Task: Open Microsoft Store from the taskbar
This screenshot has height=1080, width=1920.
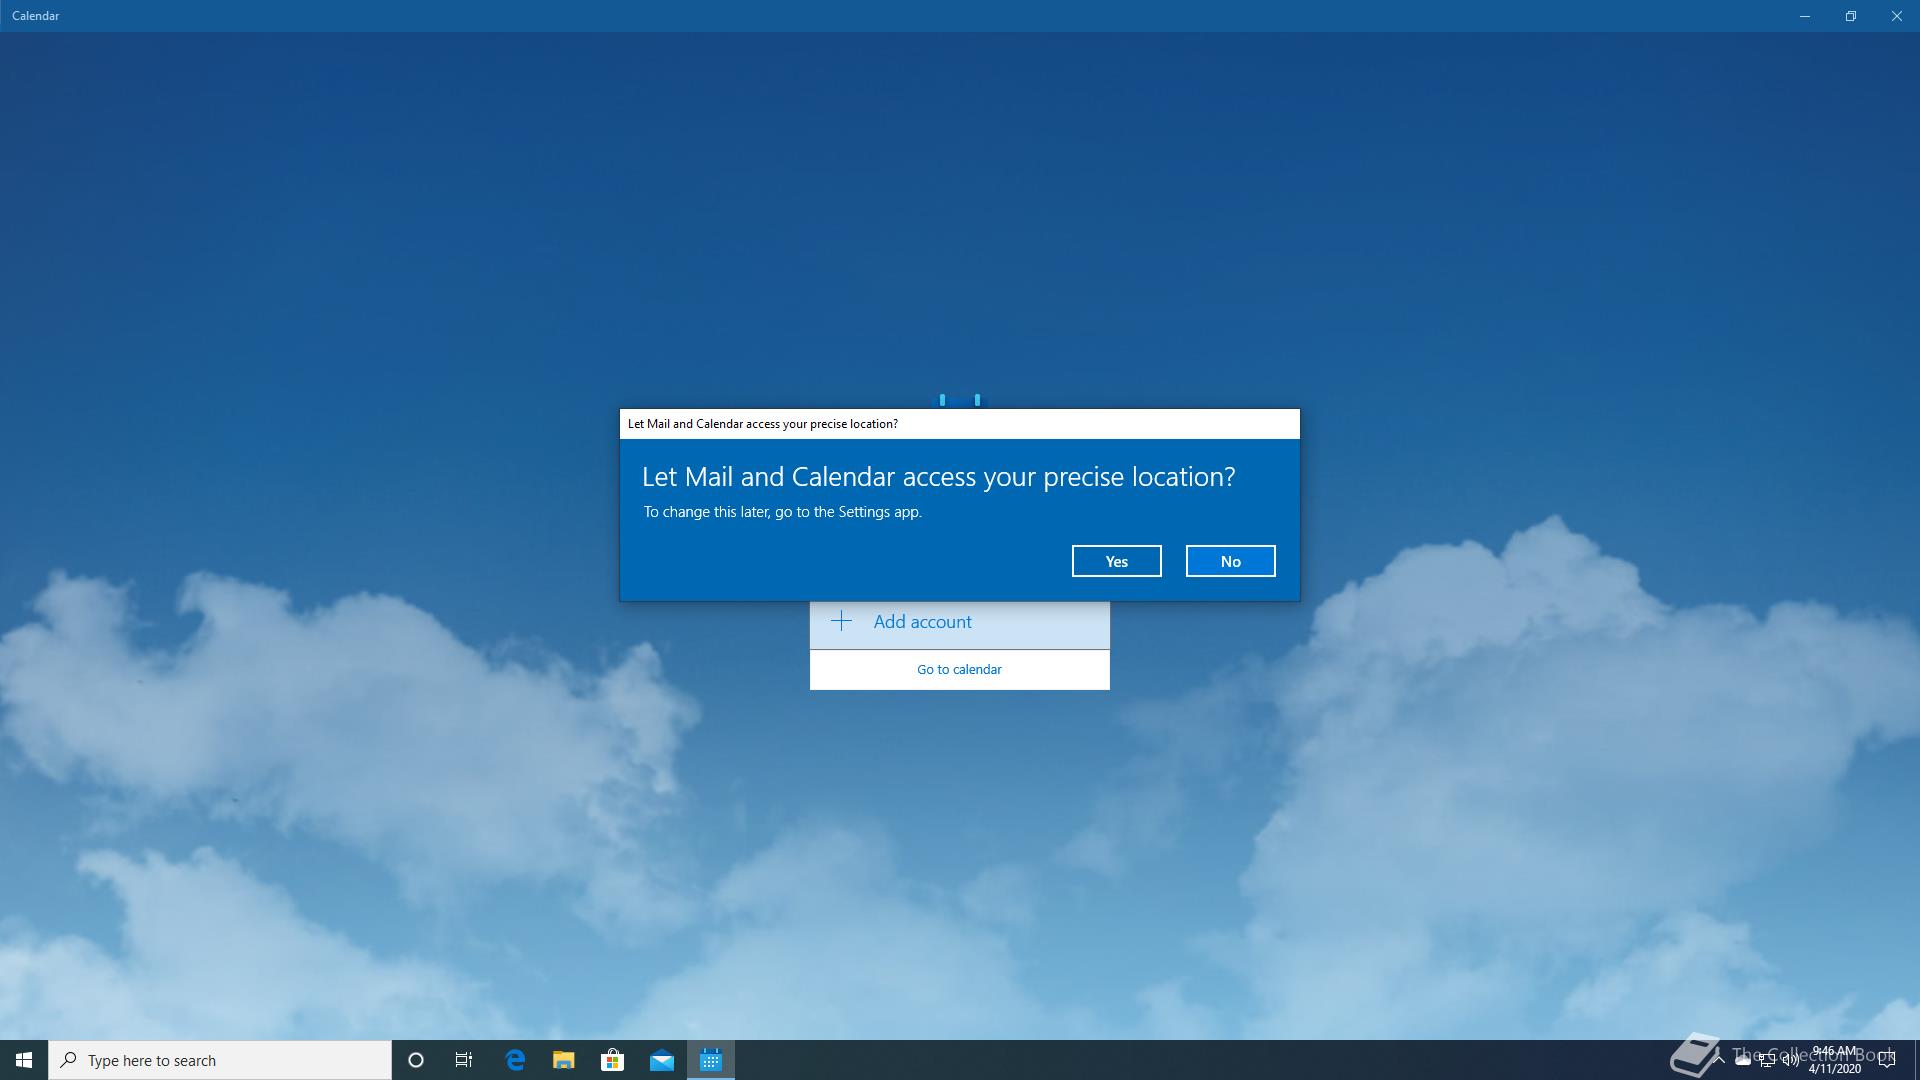Action: [612, 1060]
